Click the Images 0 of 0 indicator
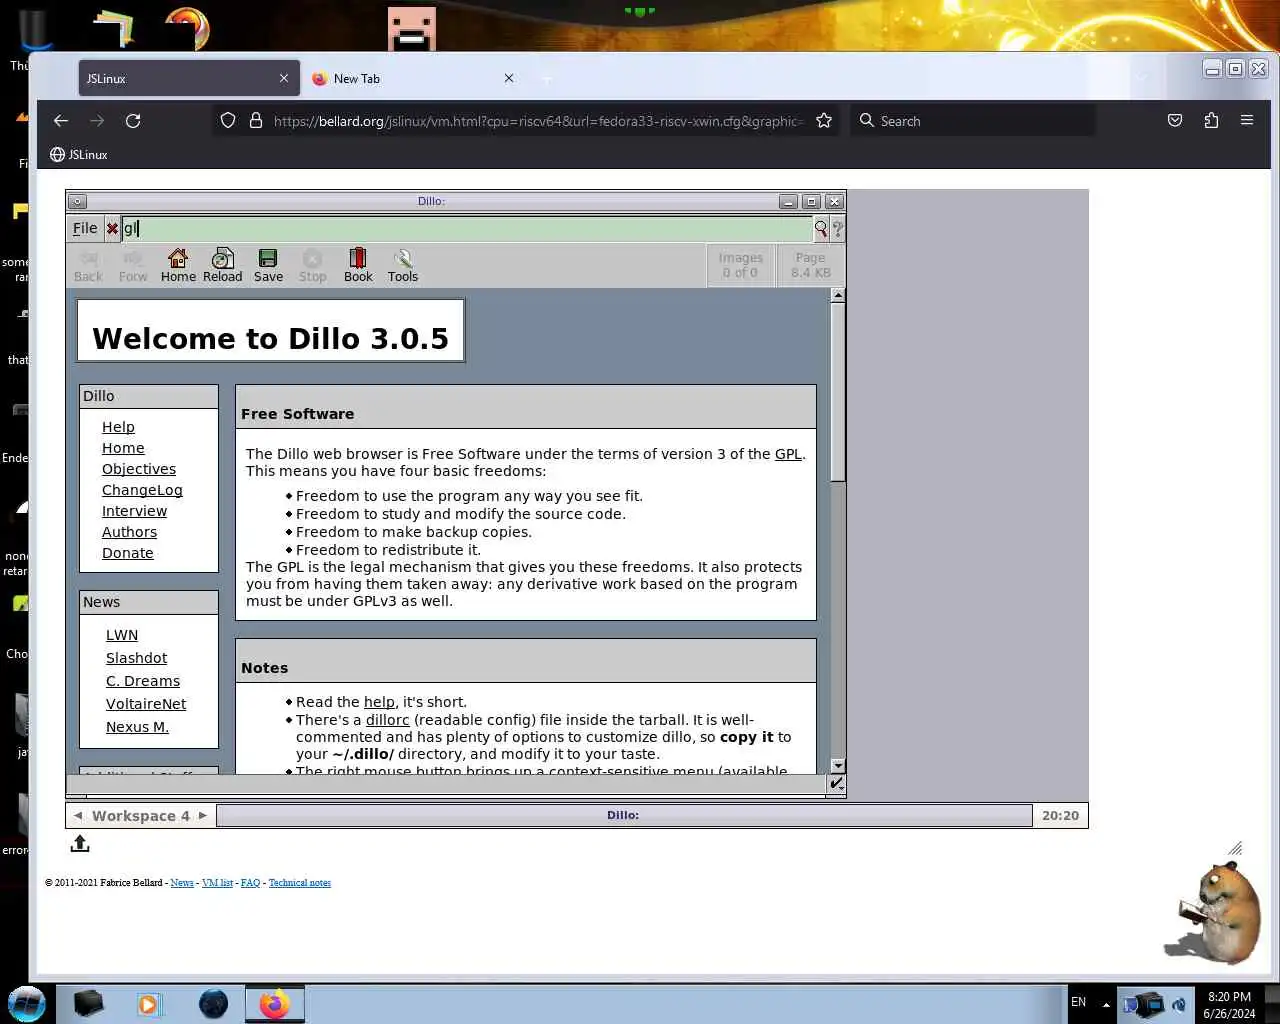This screenshot has width=1280, height=1024. coord(741,265)
